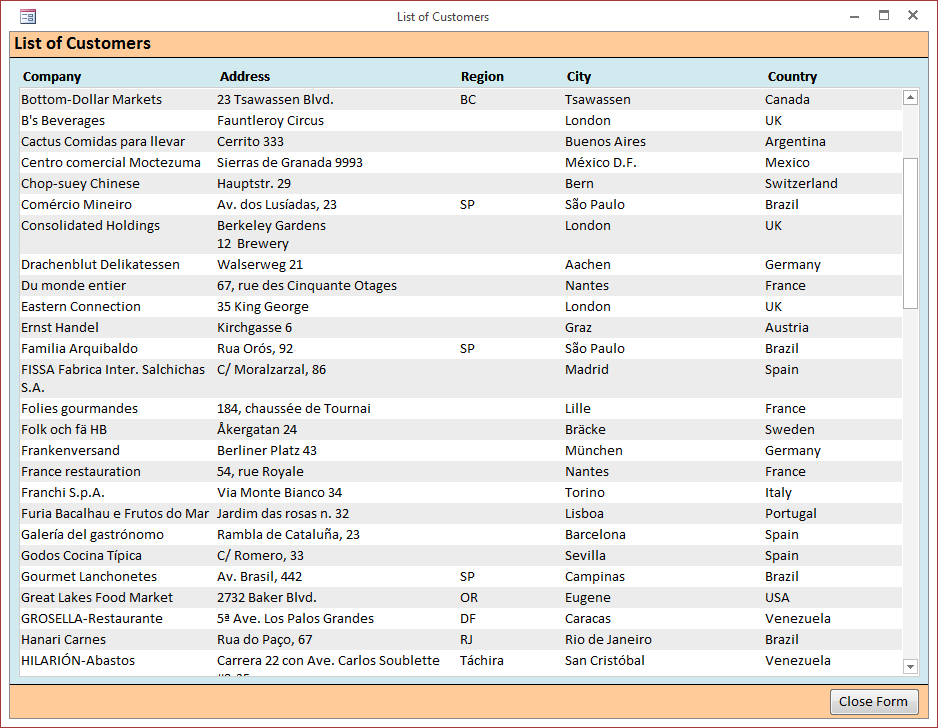Click the scroll down arrow of the list
Viewport: 938px width, 728px height.
(x=910, y=666)
